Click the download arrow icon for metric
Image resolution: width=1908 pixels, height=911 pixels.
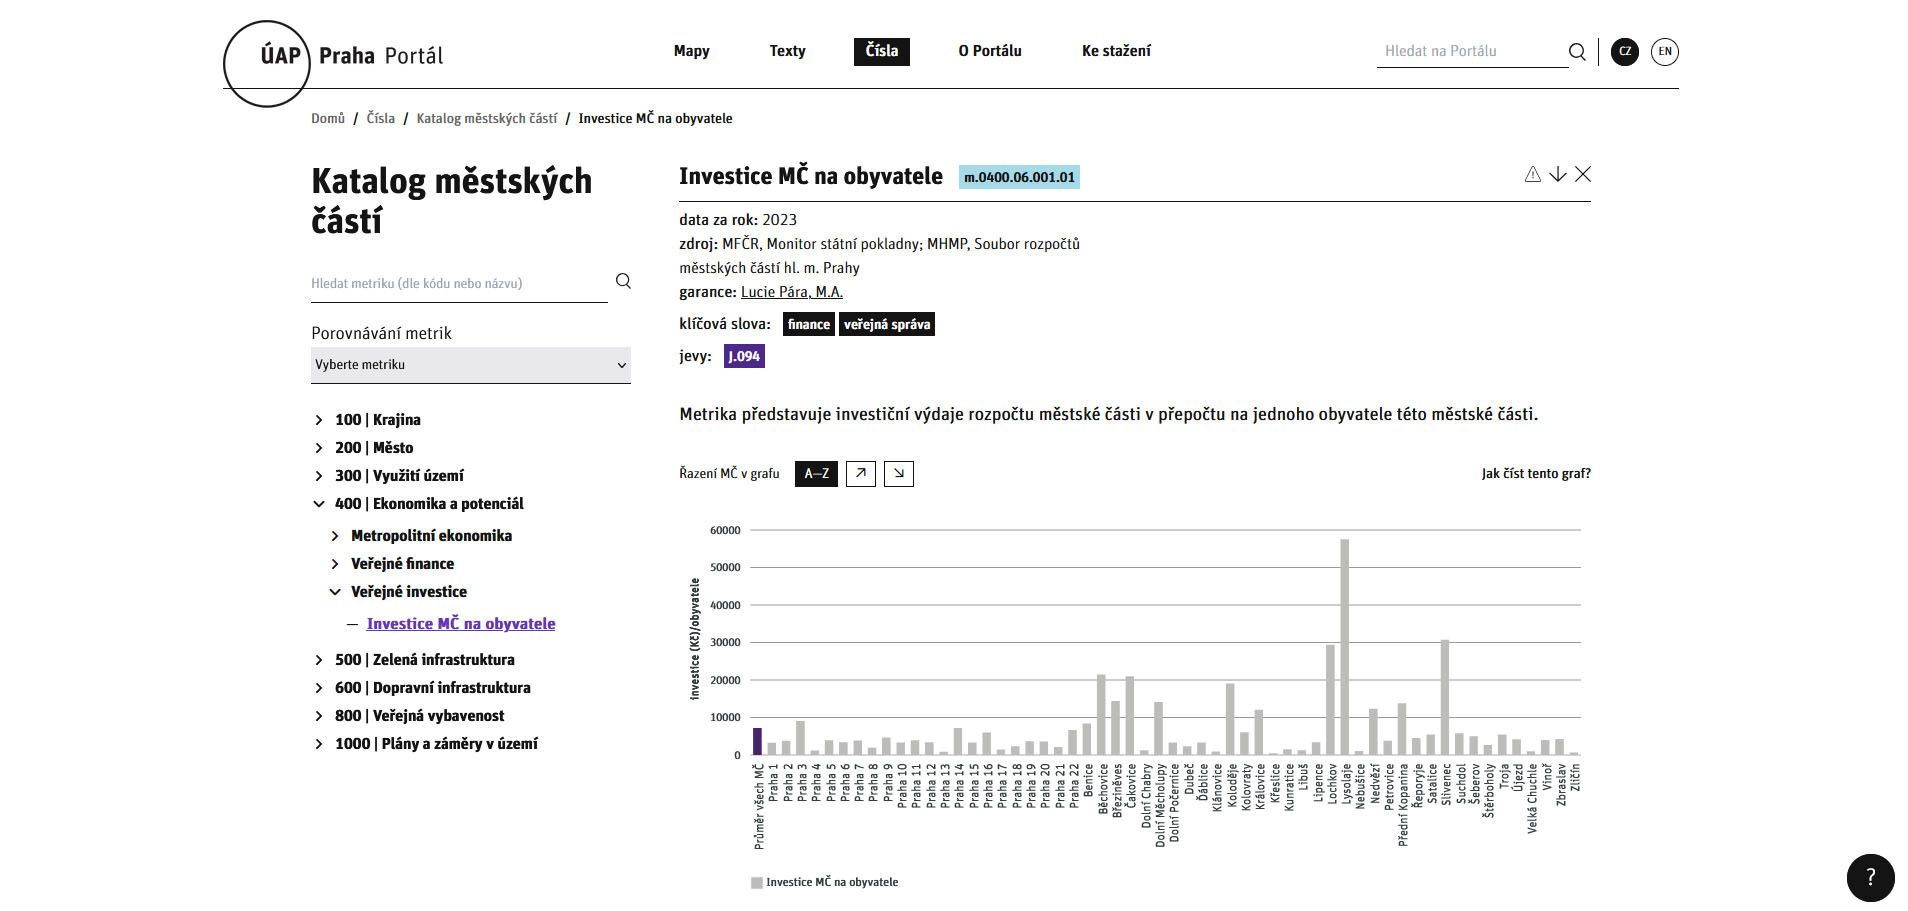1557,175
